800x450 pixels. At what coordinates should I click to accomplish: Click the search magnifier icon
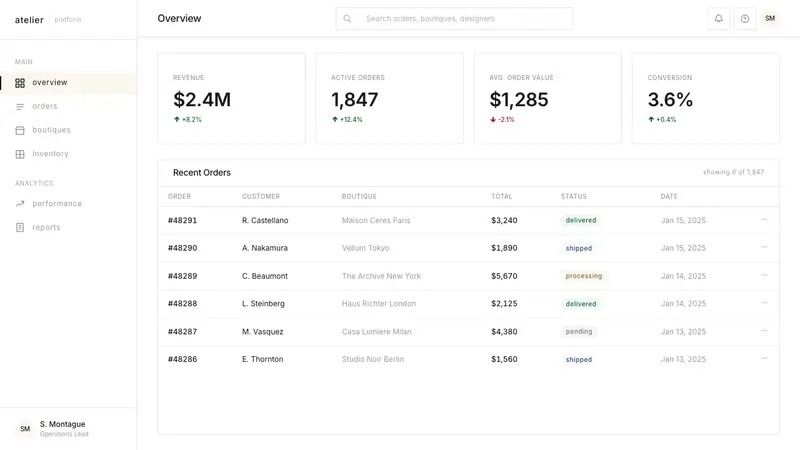(x=347, y=19)
